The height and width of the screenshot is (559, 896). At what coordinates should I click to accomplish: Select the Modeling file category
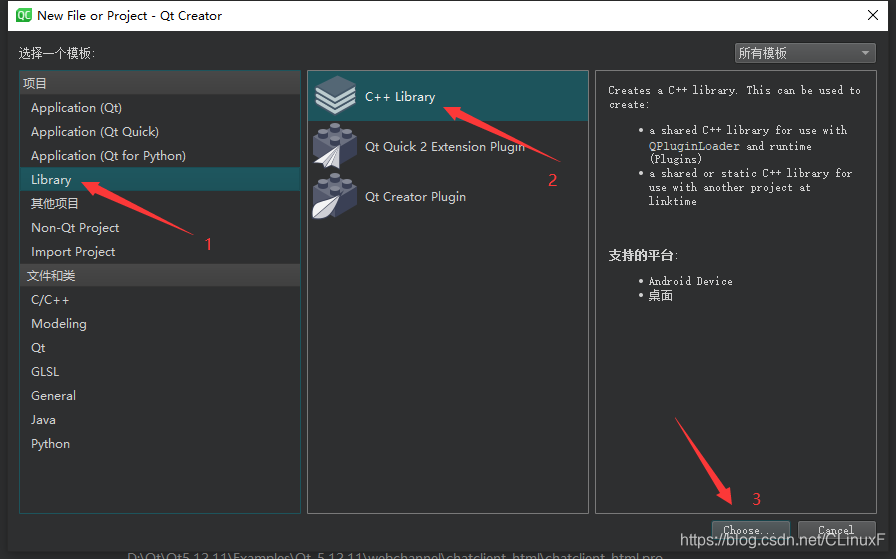160,324
